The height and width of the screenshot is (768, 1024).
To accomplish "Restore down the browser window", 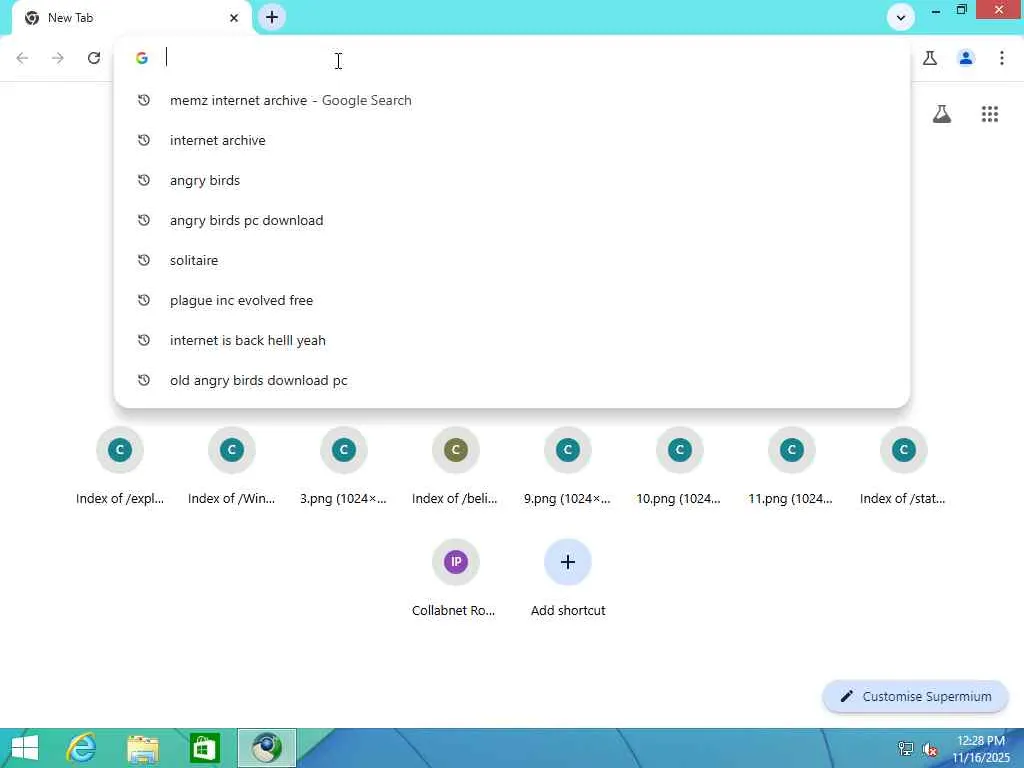I will [x=961, y=10].
